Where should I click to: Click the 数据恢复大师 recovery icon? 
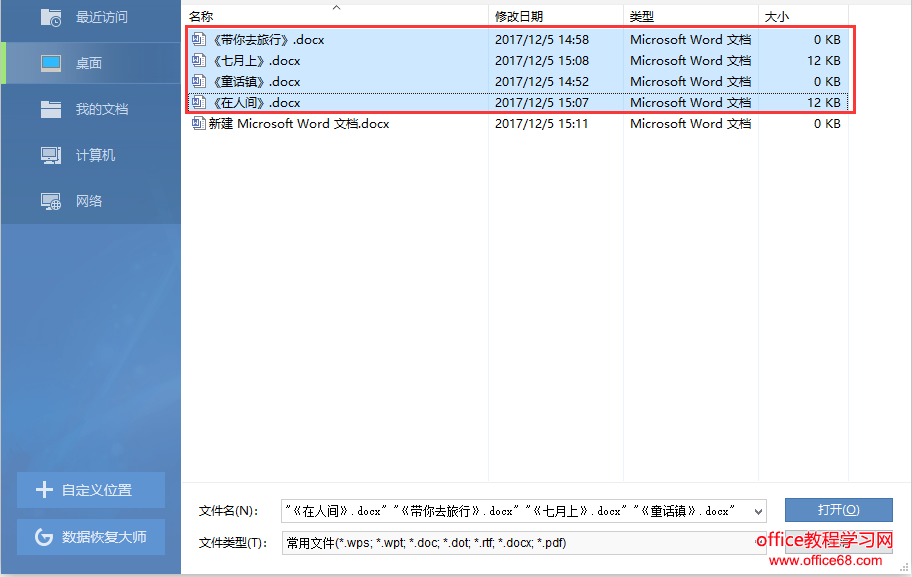[44, 536]
